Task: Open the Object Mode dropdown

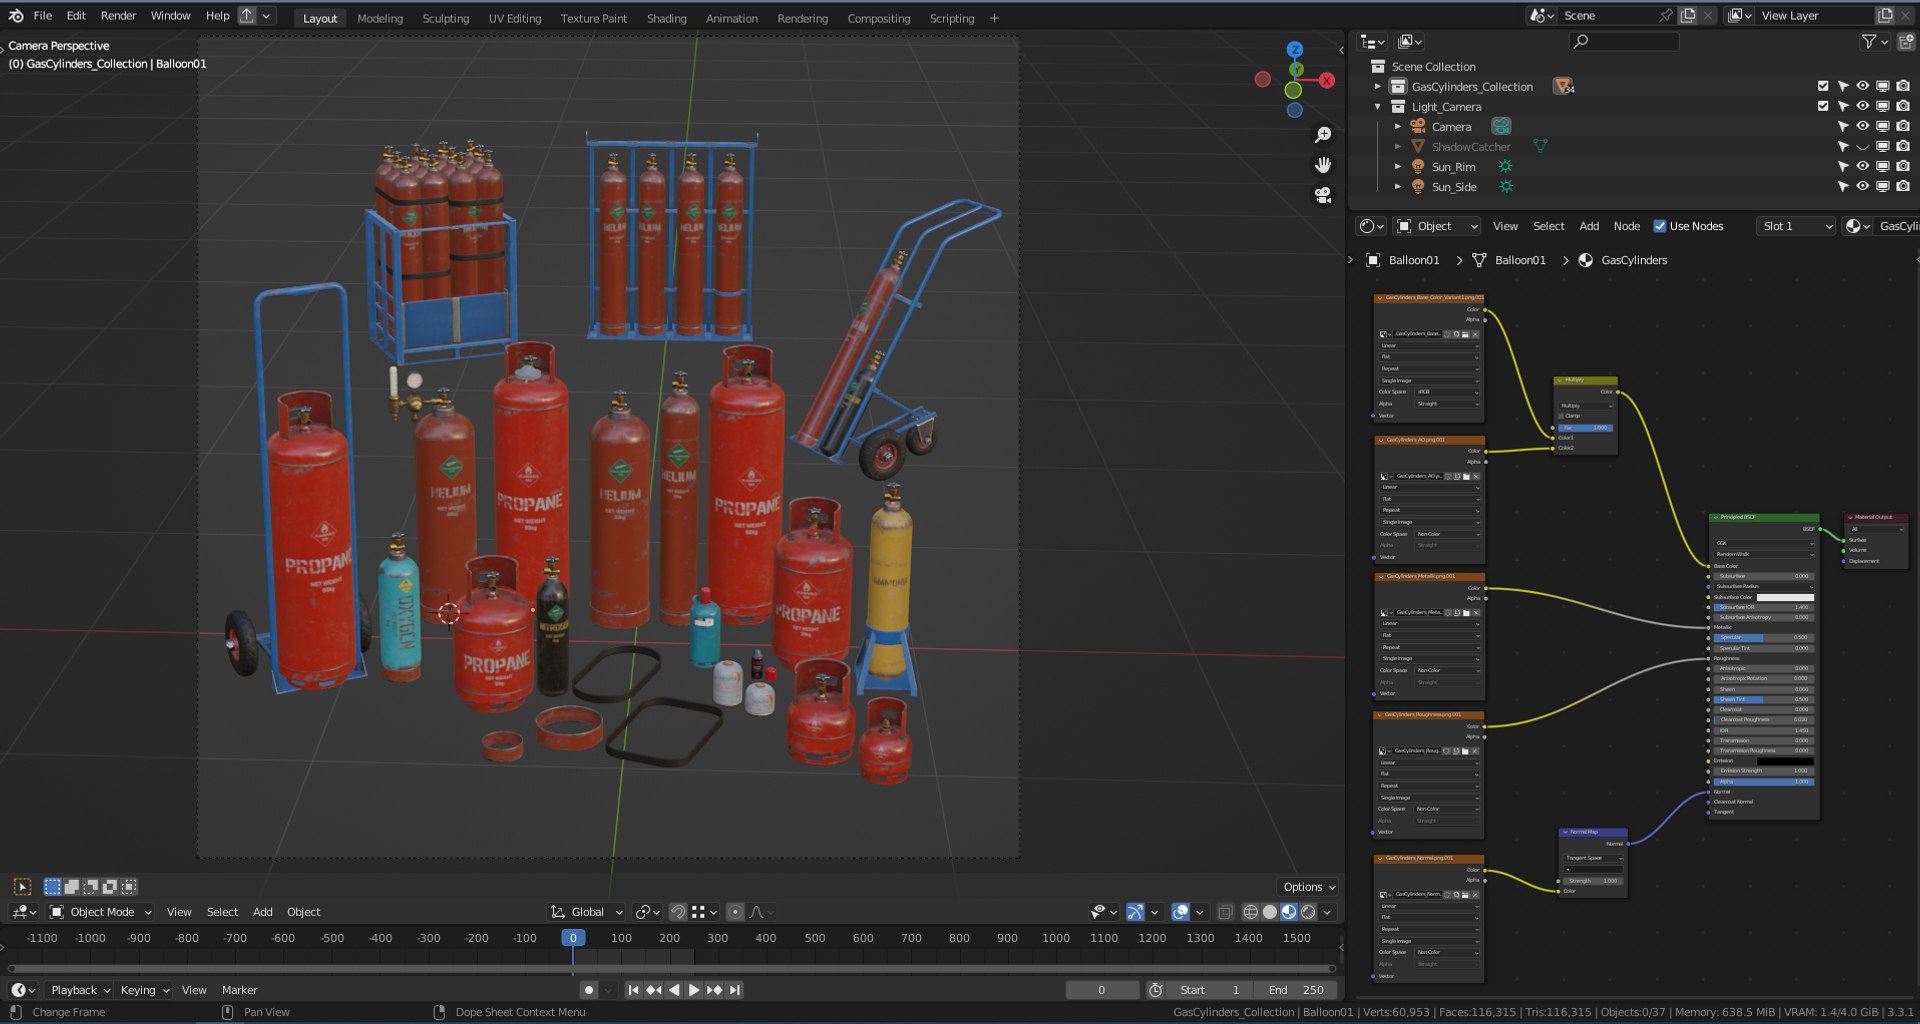Action: 100,912
